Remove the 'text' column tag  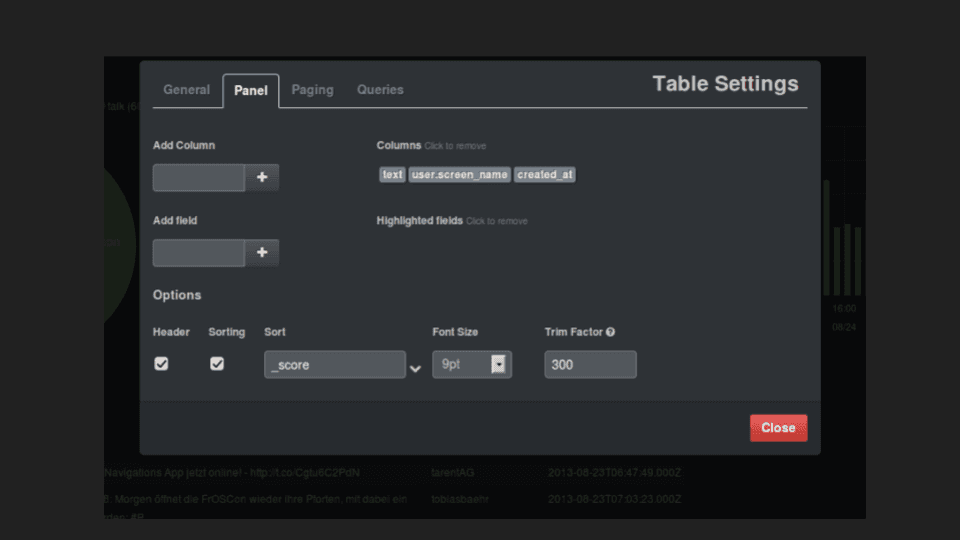392,174
